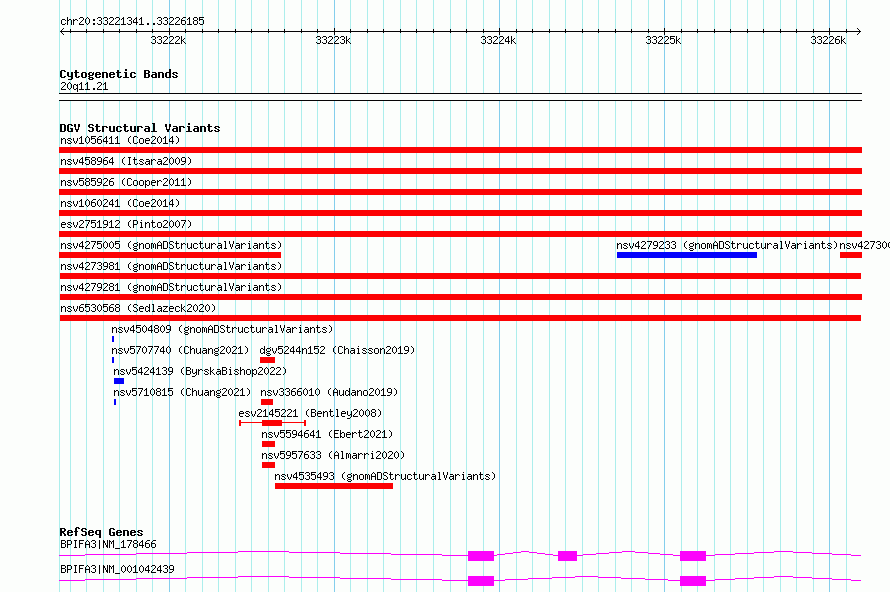Select the nsv4279233 (gnomADStructuralVariants) label

point(727,245)
